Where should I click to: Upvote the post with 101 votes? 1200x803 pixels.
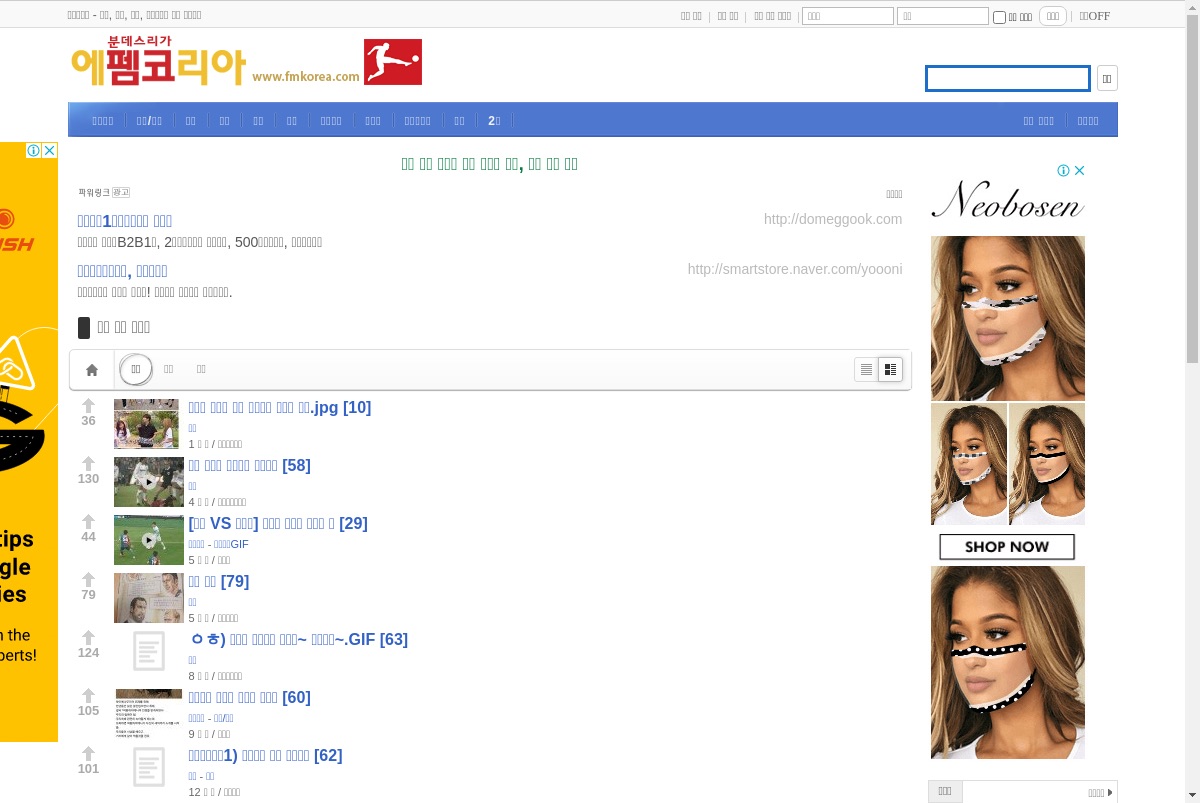[88, 753]
